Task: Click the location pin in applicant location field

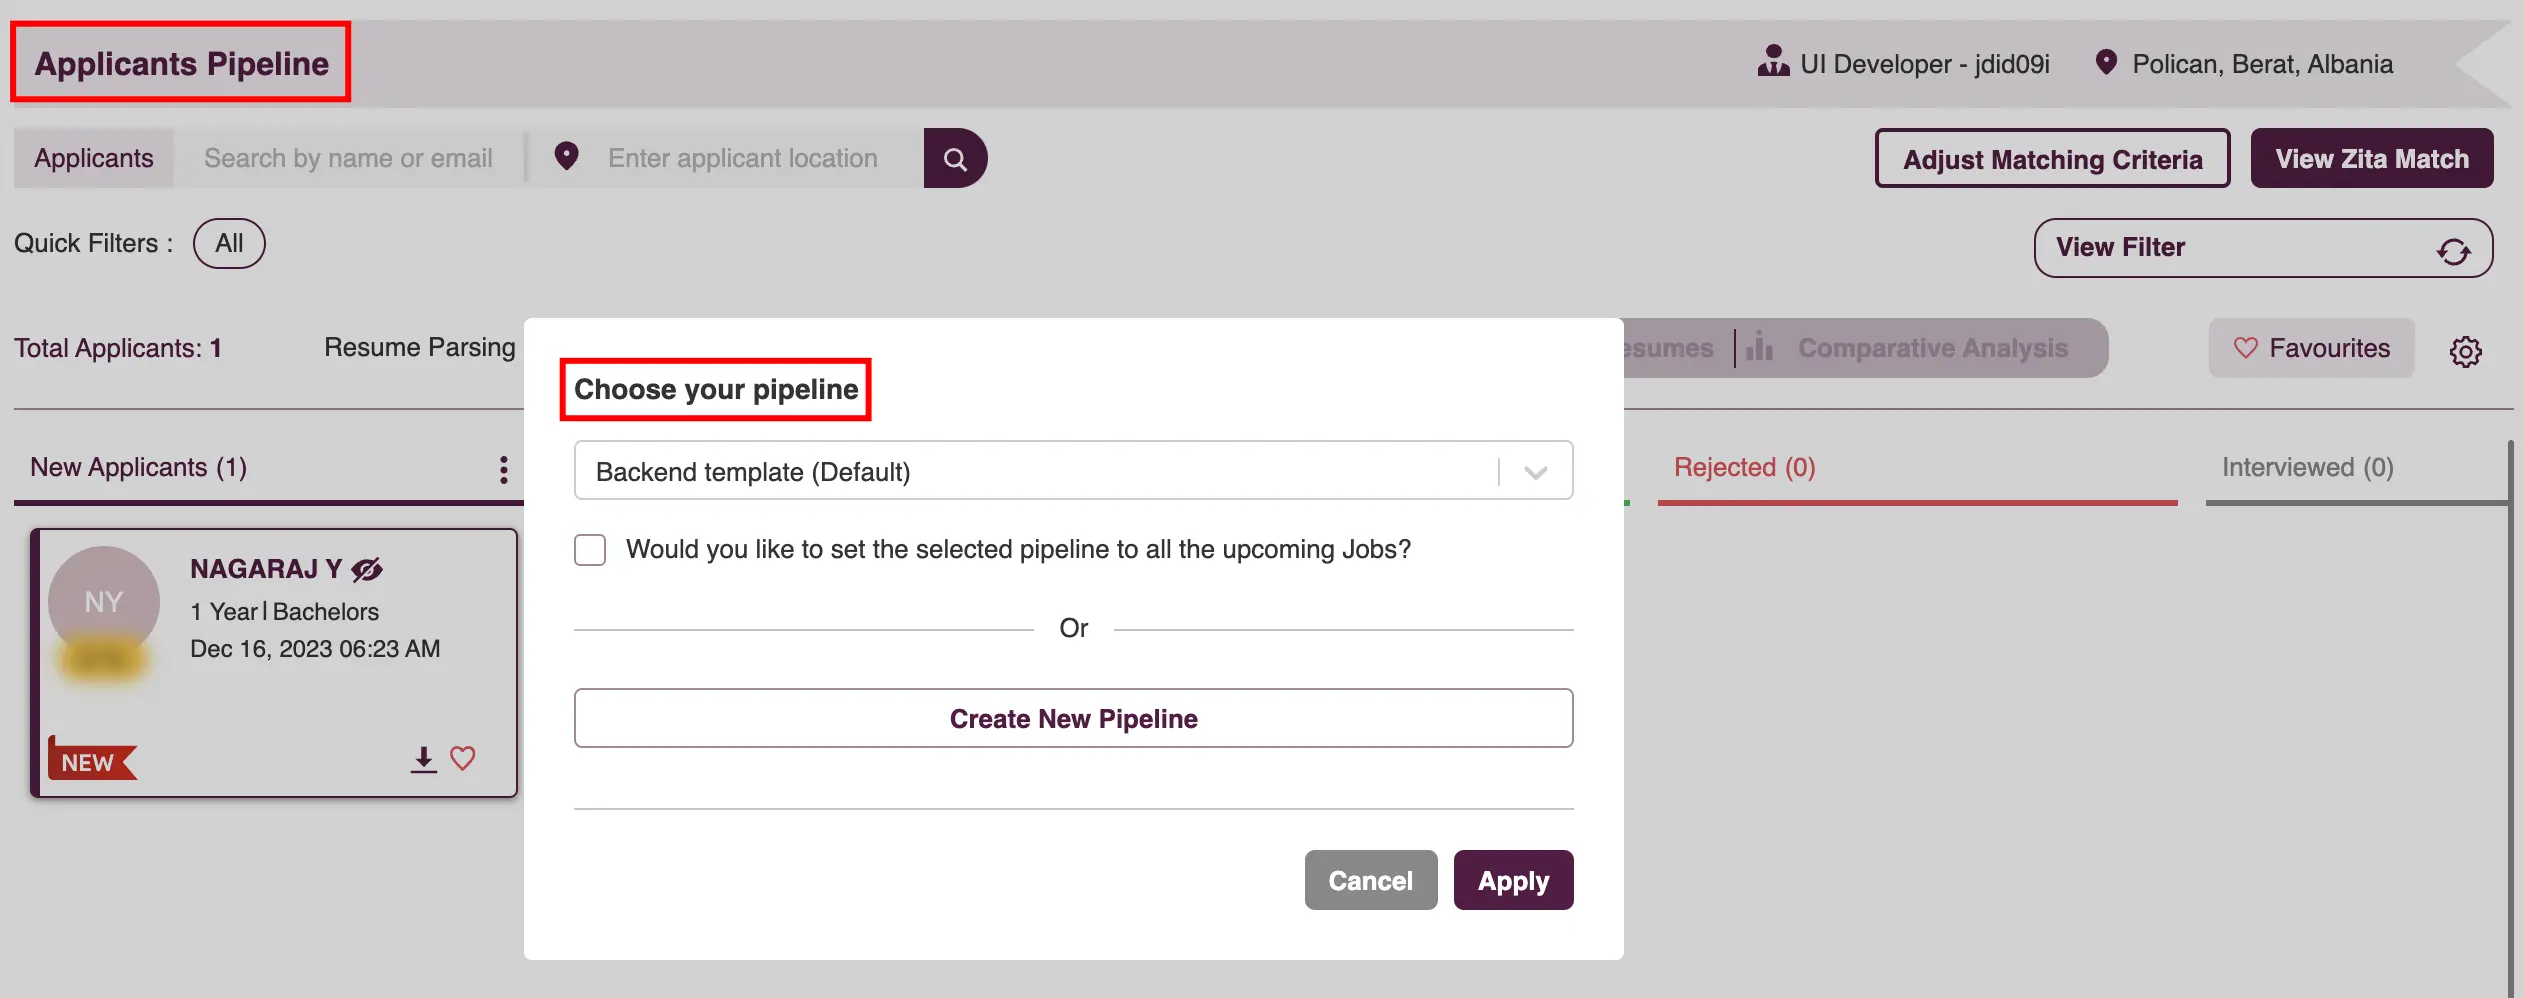Action: point(566,157)
